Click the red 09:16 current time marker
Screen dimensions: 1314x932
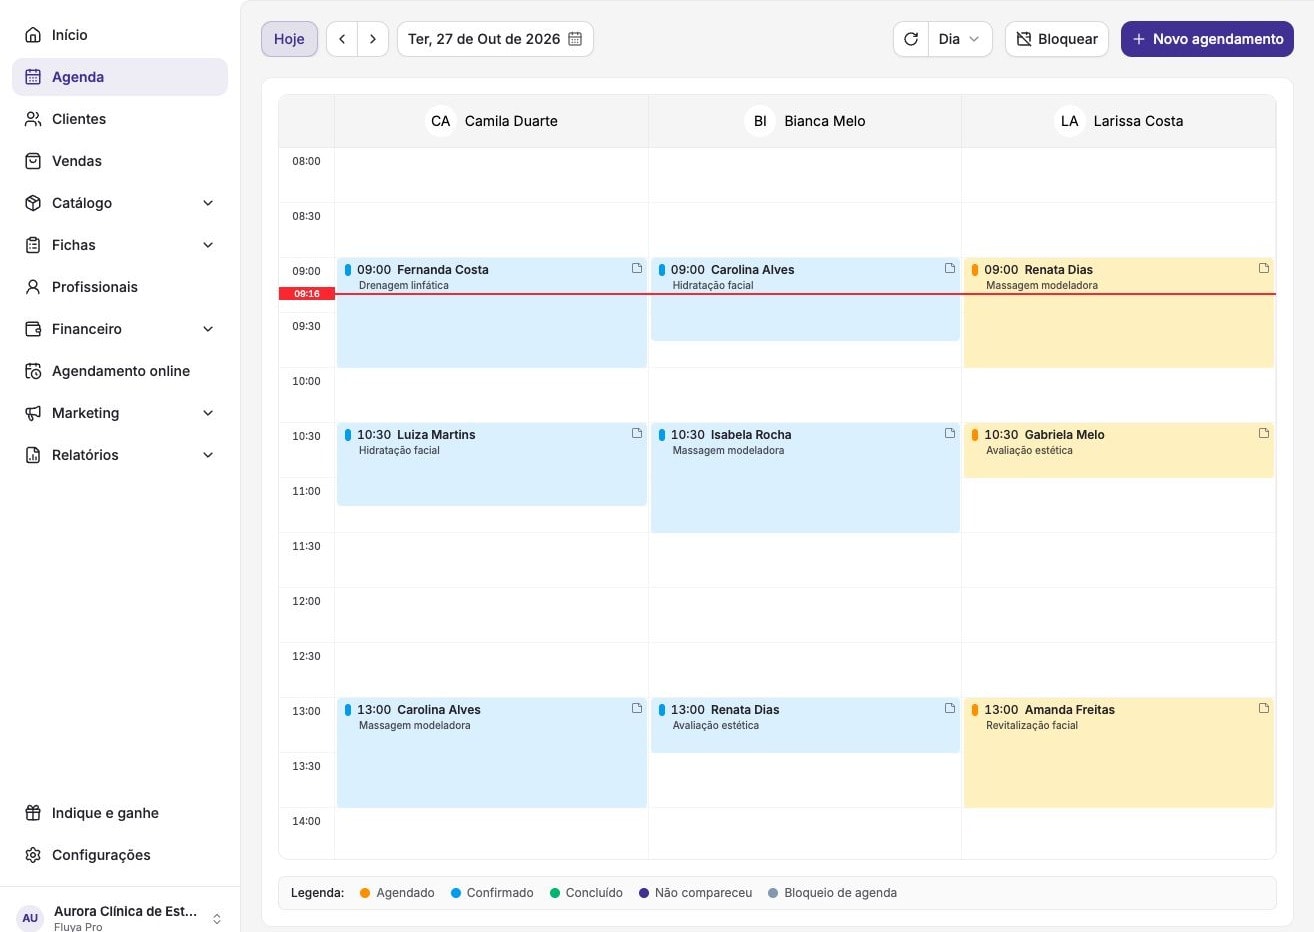307,294
